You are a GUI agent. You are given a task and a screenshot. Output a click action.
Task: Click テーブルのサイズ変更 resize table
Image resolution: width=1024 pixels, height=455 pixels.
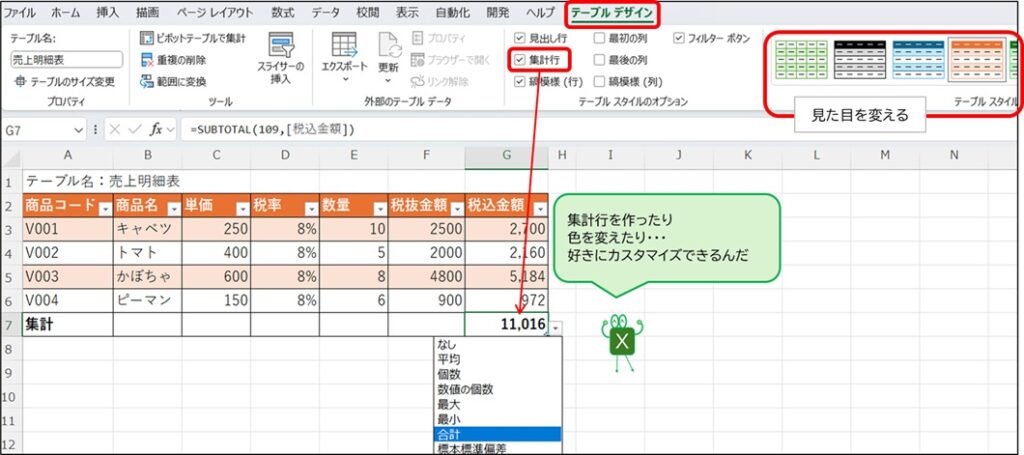(64, 82)
